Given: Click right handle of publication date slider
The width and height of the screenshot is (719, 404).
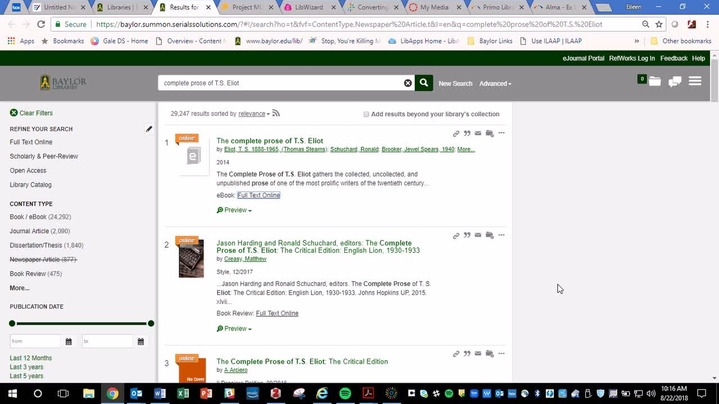Looking at the screenshot, I should (x=151, y=323).
